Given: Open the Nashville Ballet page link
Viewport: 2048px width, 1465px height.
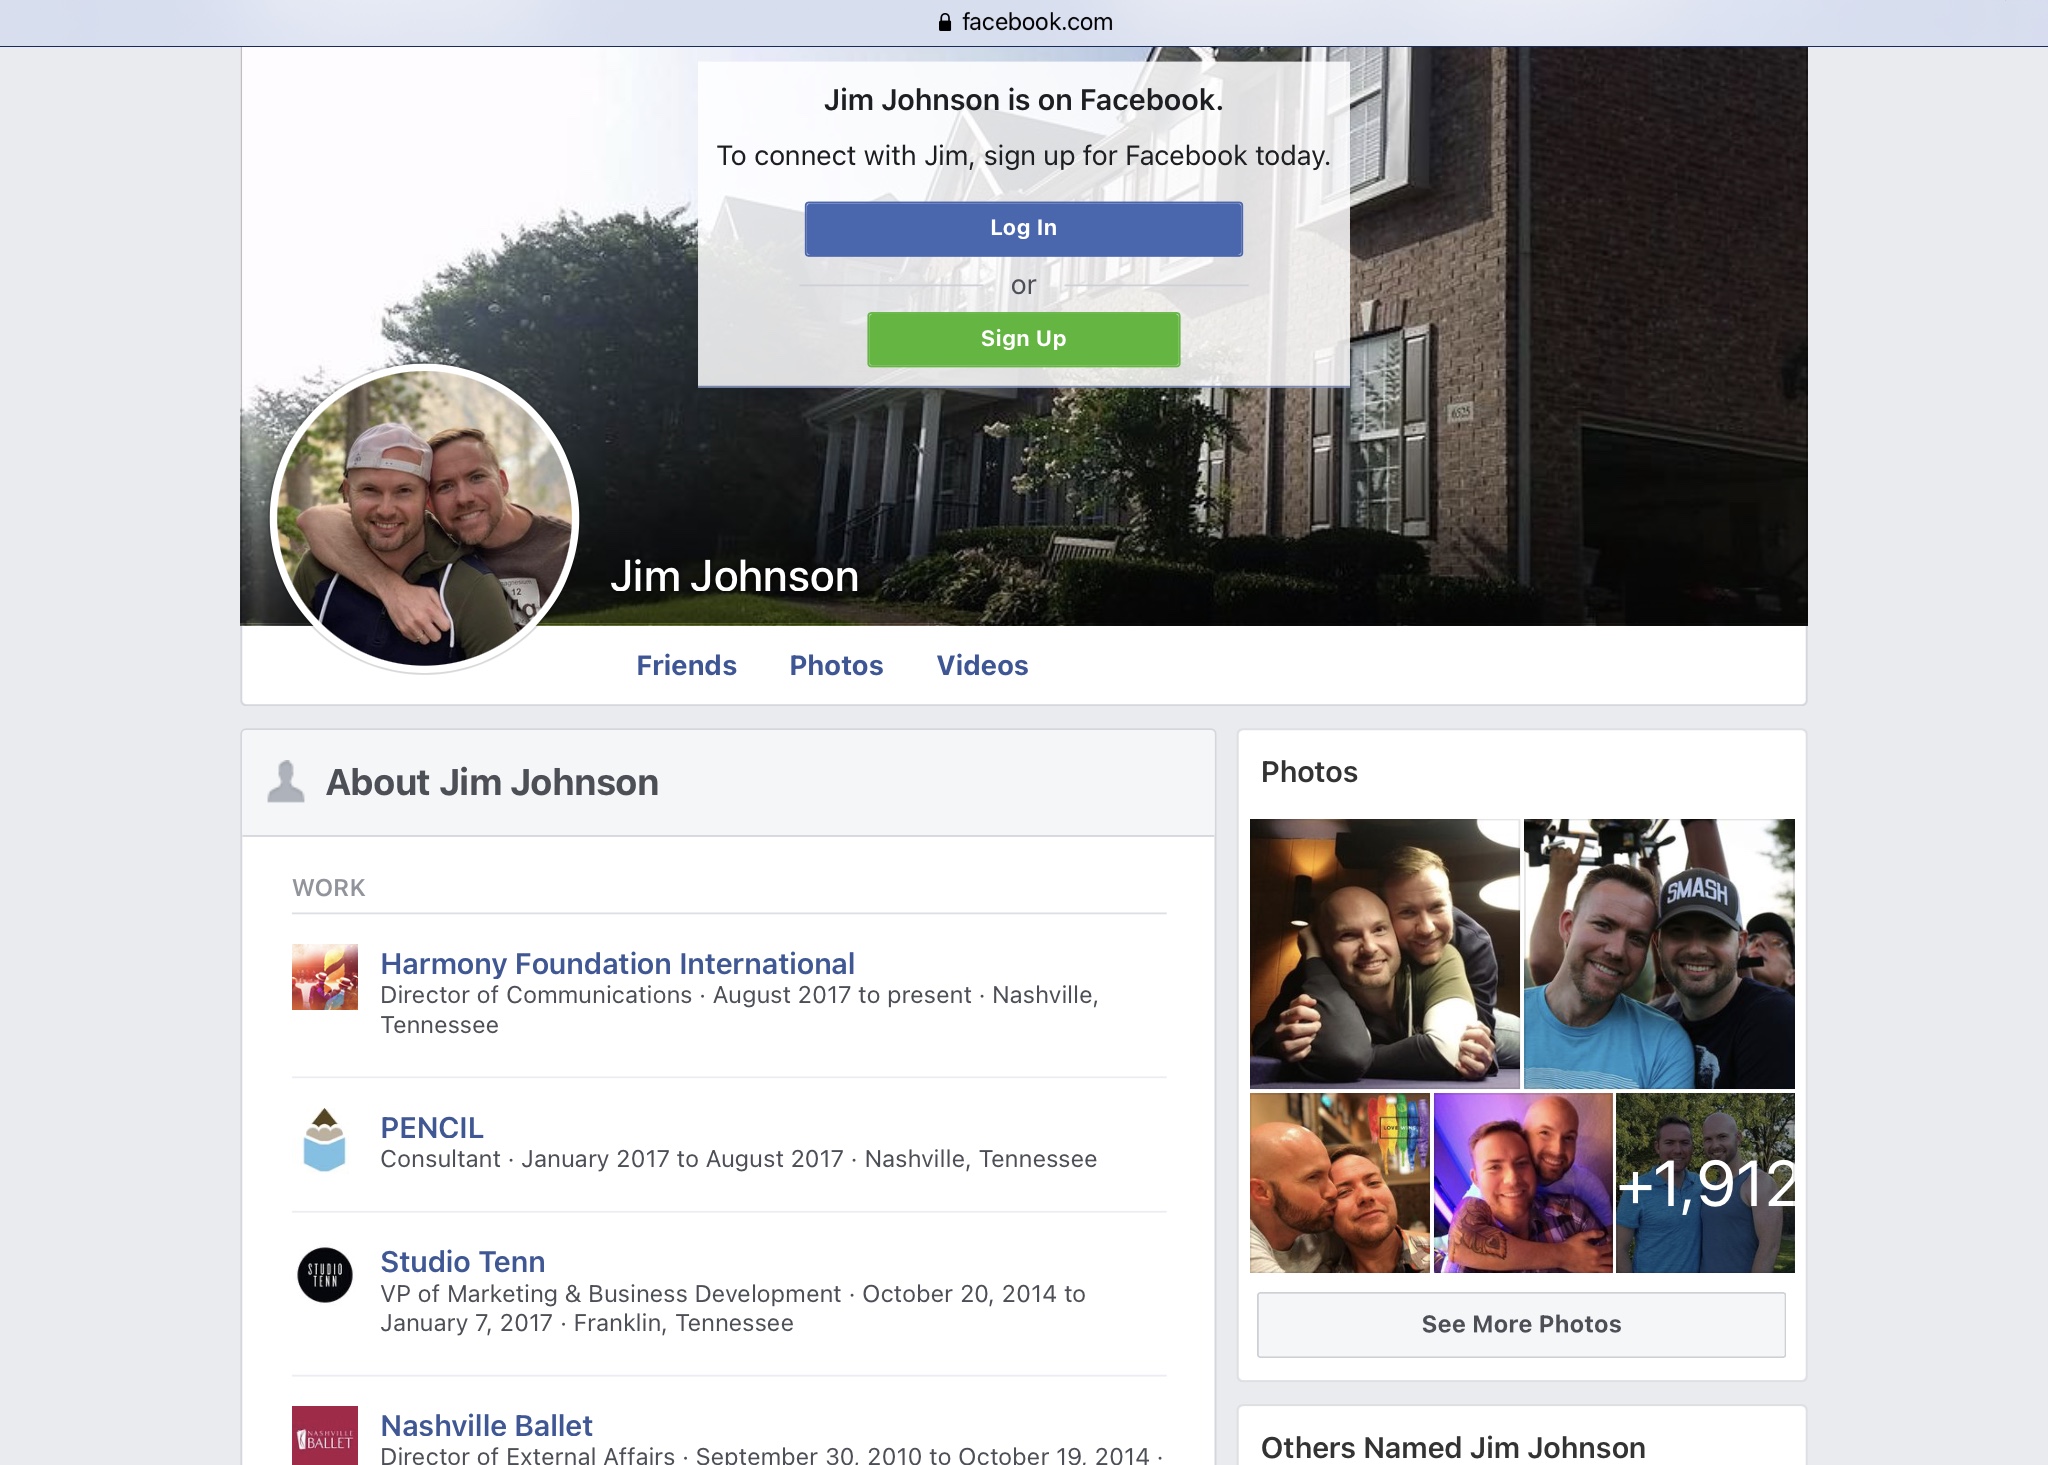Looking at the screenshot, I should pos(486,1426).
